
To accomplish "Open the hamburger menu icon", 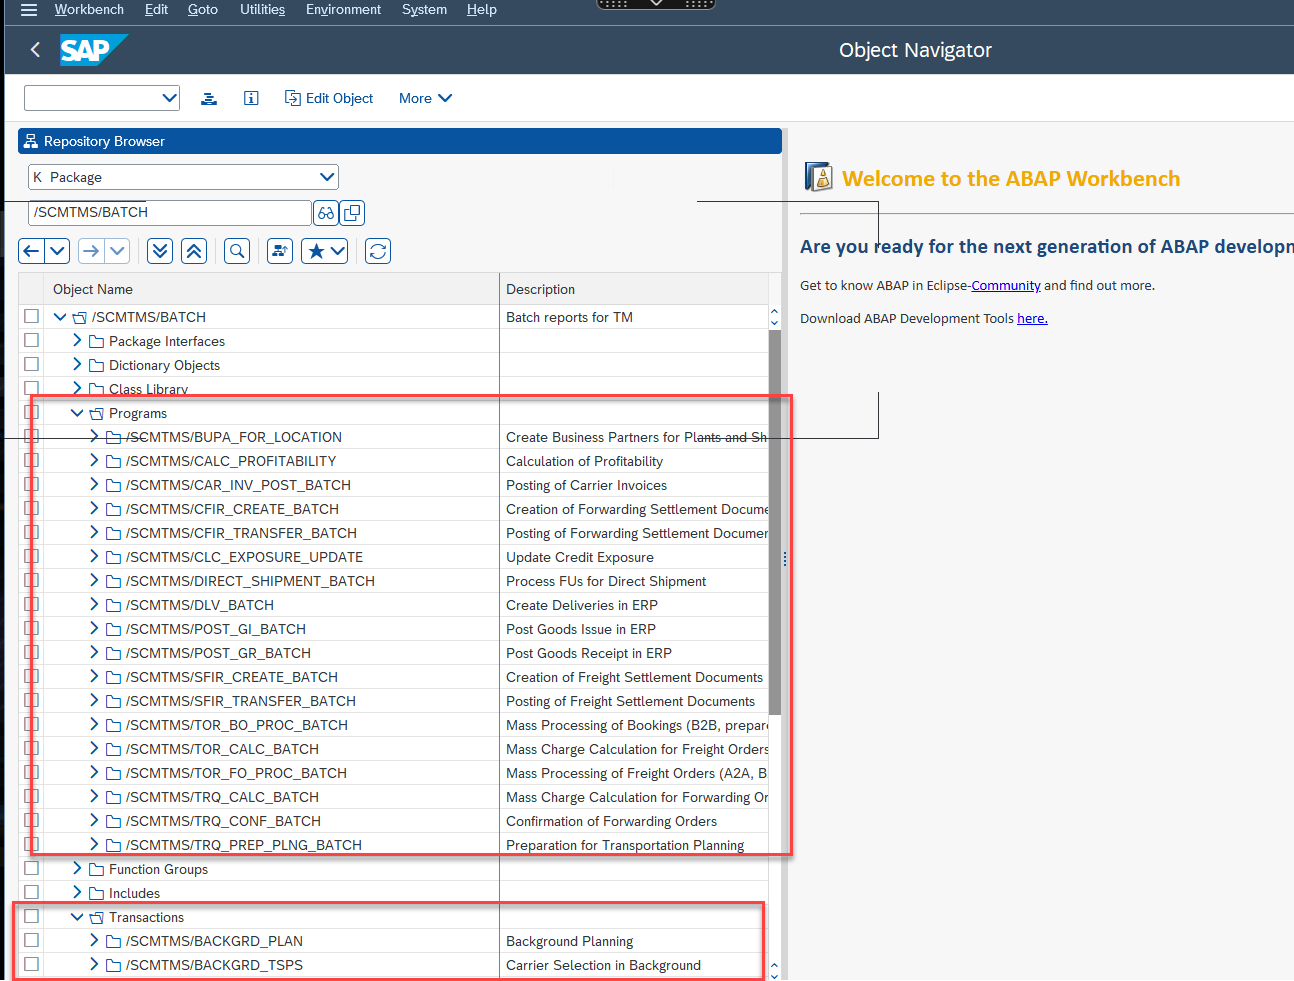I will (28, 10).
